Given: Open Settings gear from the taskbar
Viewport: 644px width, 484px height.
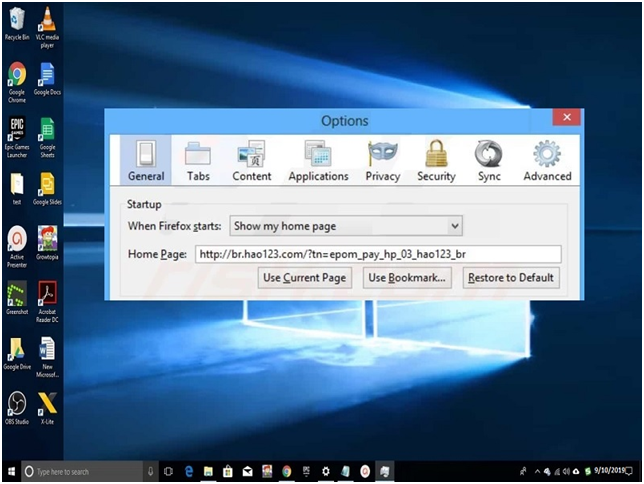Looking at the screenshot, I should [326, 471].
